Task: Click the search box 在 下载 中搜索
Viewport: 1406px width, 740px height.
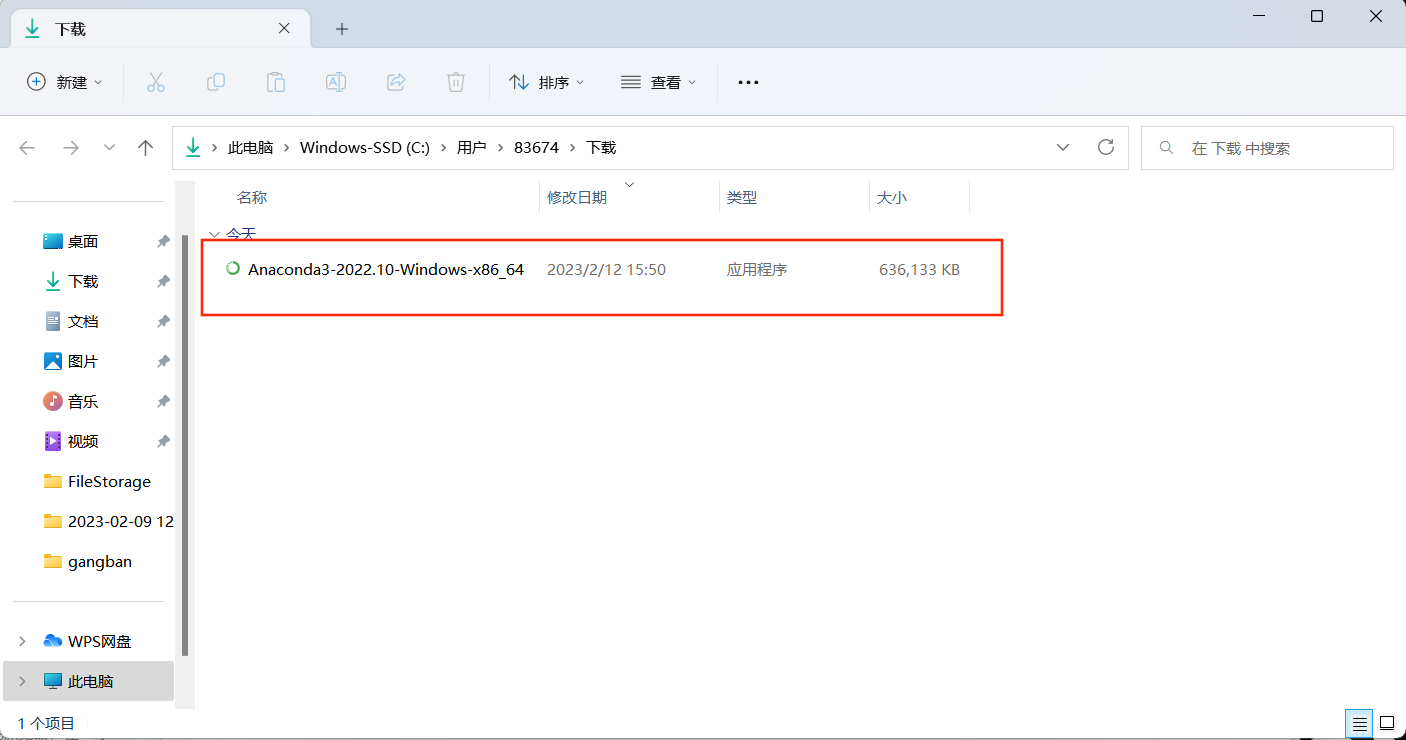Action: (x=1267, y=148)
